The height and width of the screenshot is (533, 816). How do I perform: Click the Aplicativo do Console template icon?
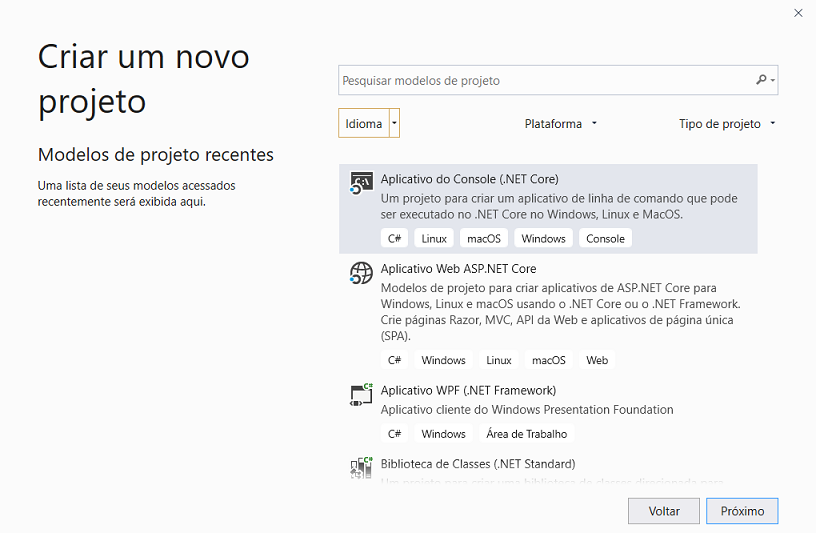click(361, 183)
